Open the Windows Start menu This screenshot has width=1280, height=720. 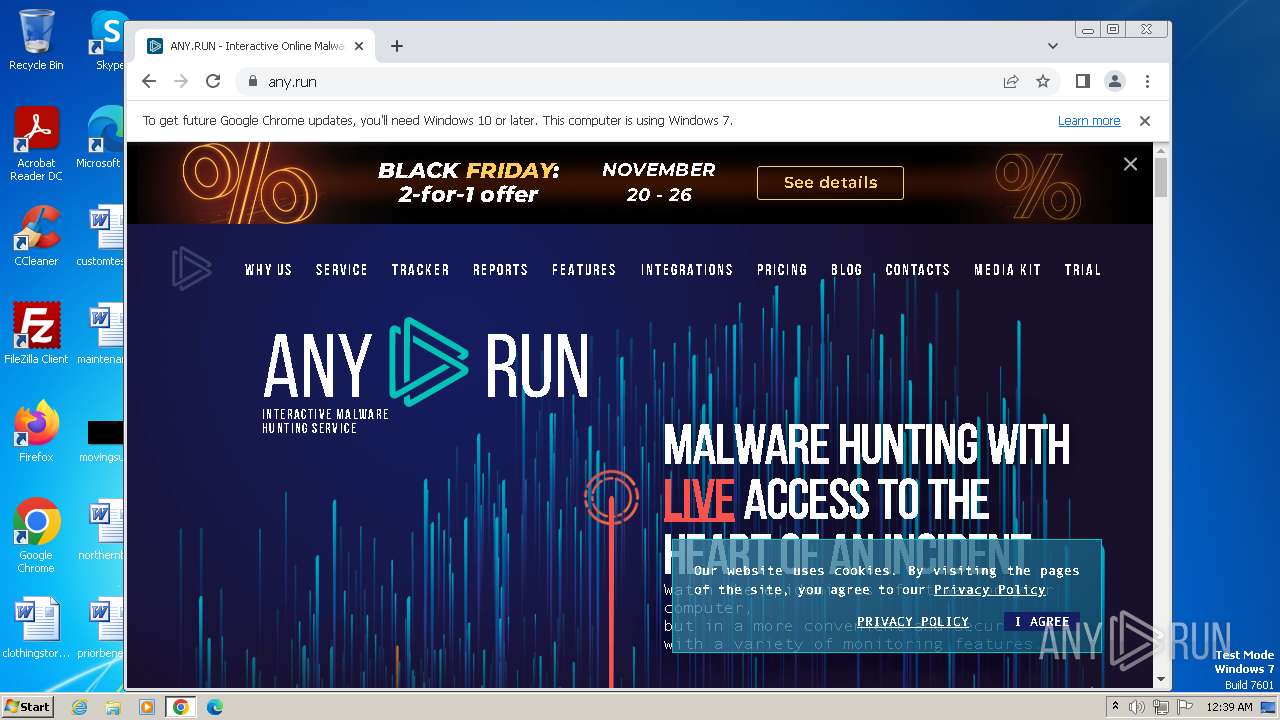[27, 707]
